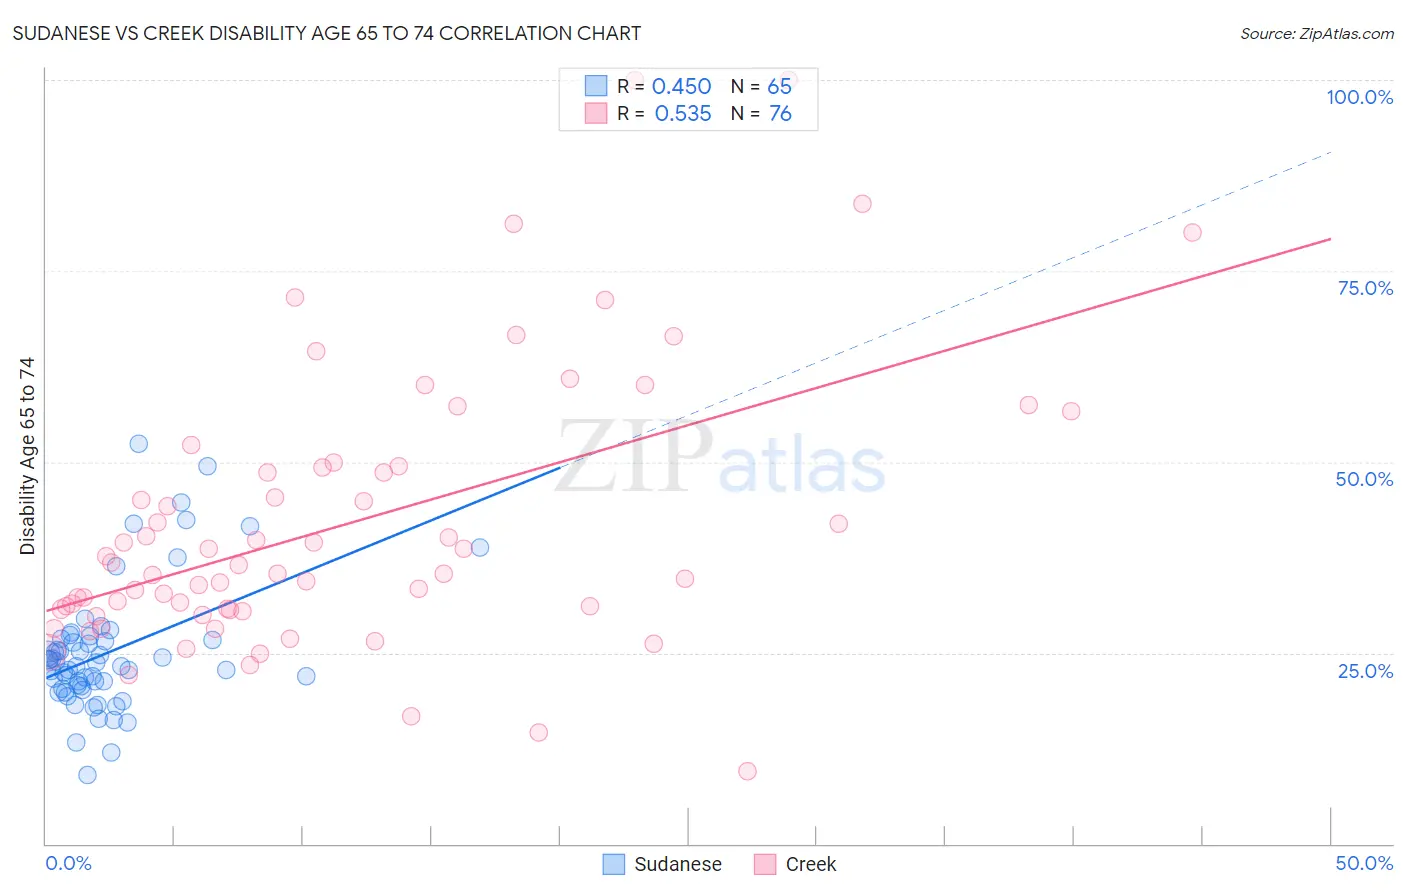1406x892 pixels.
Task: Click the 100.0% y-axis label
Action: click(x=1360, y=97)
